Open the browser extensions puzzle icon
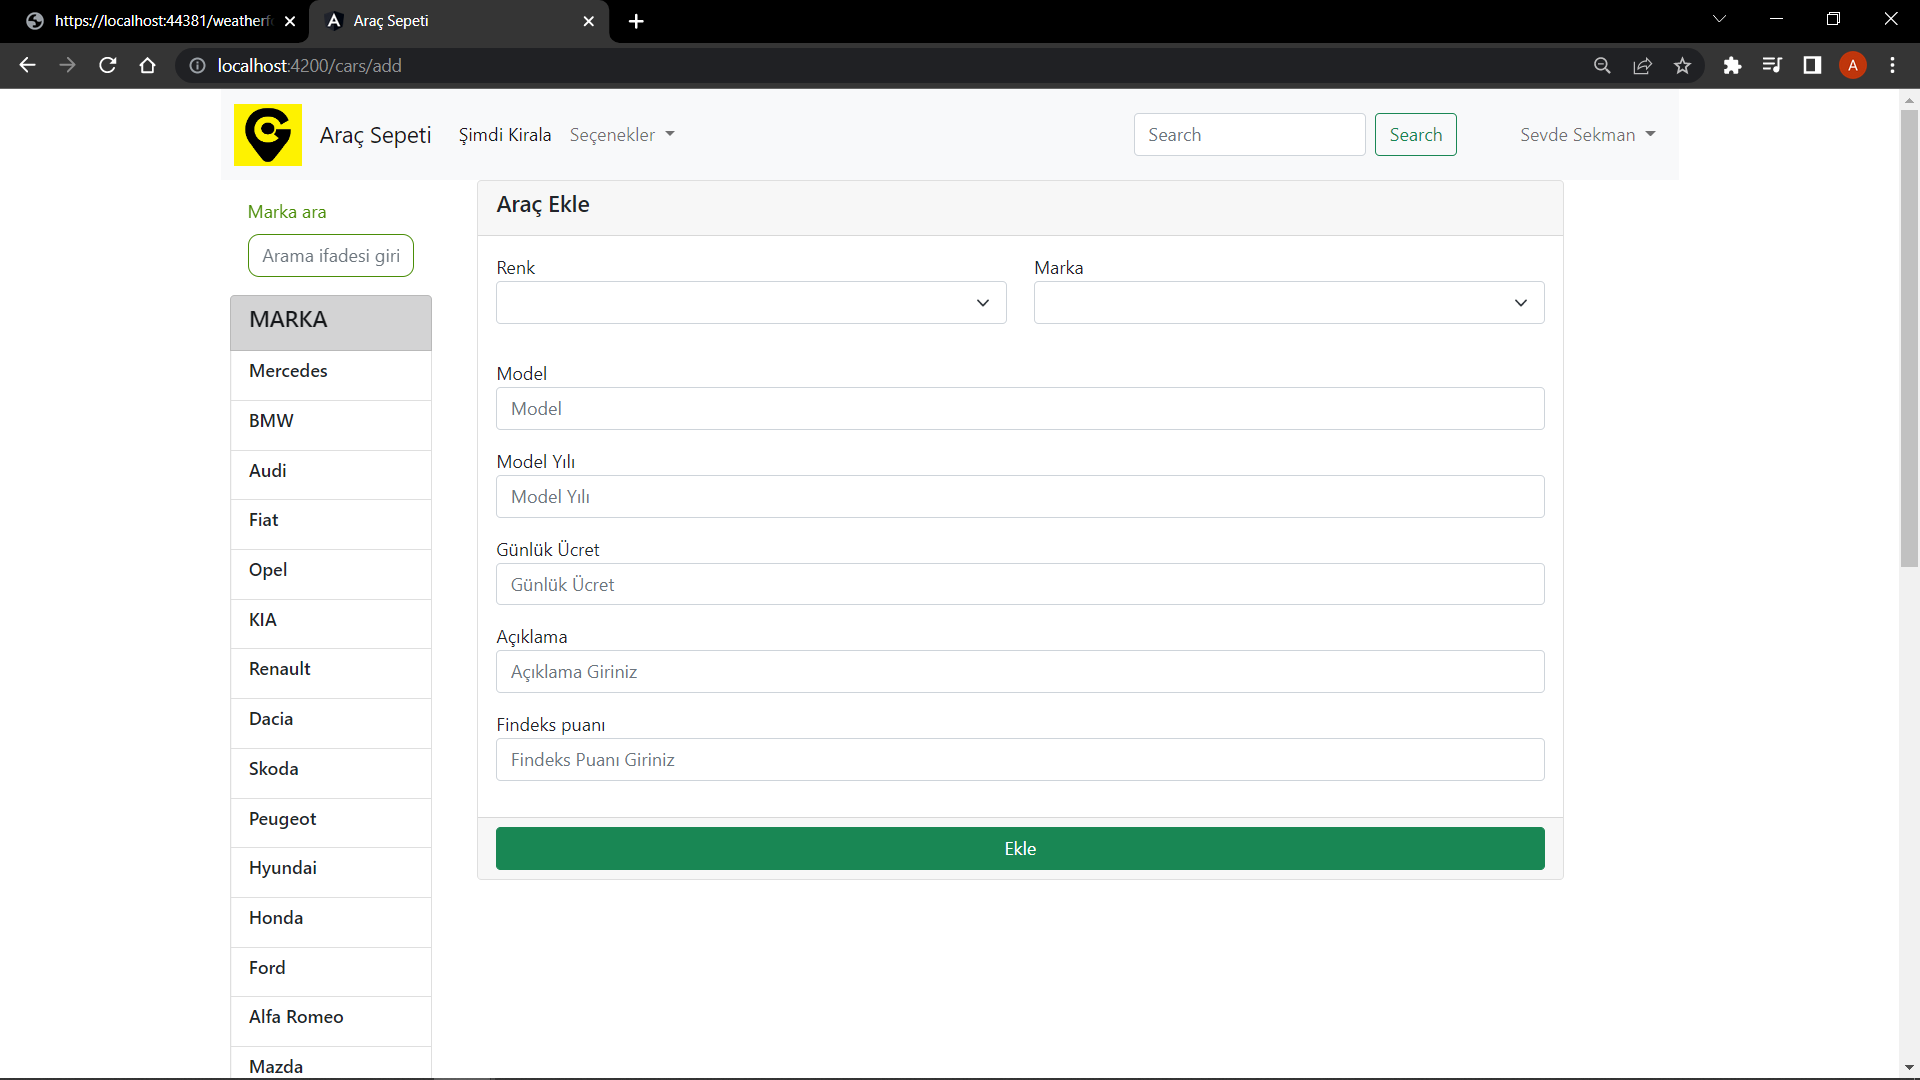This screenshot has height=1080, width=1920. (1732, 66)
